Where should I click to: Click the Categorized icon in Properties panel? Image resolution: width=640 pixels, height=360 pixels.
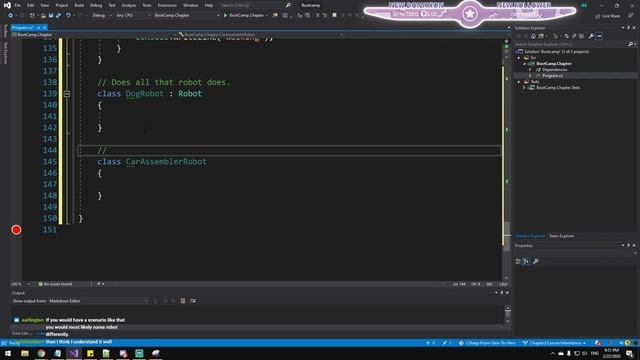point(518,261)
